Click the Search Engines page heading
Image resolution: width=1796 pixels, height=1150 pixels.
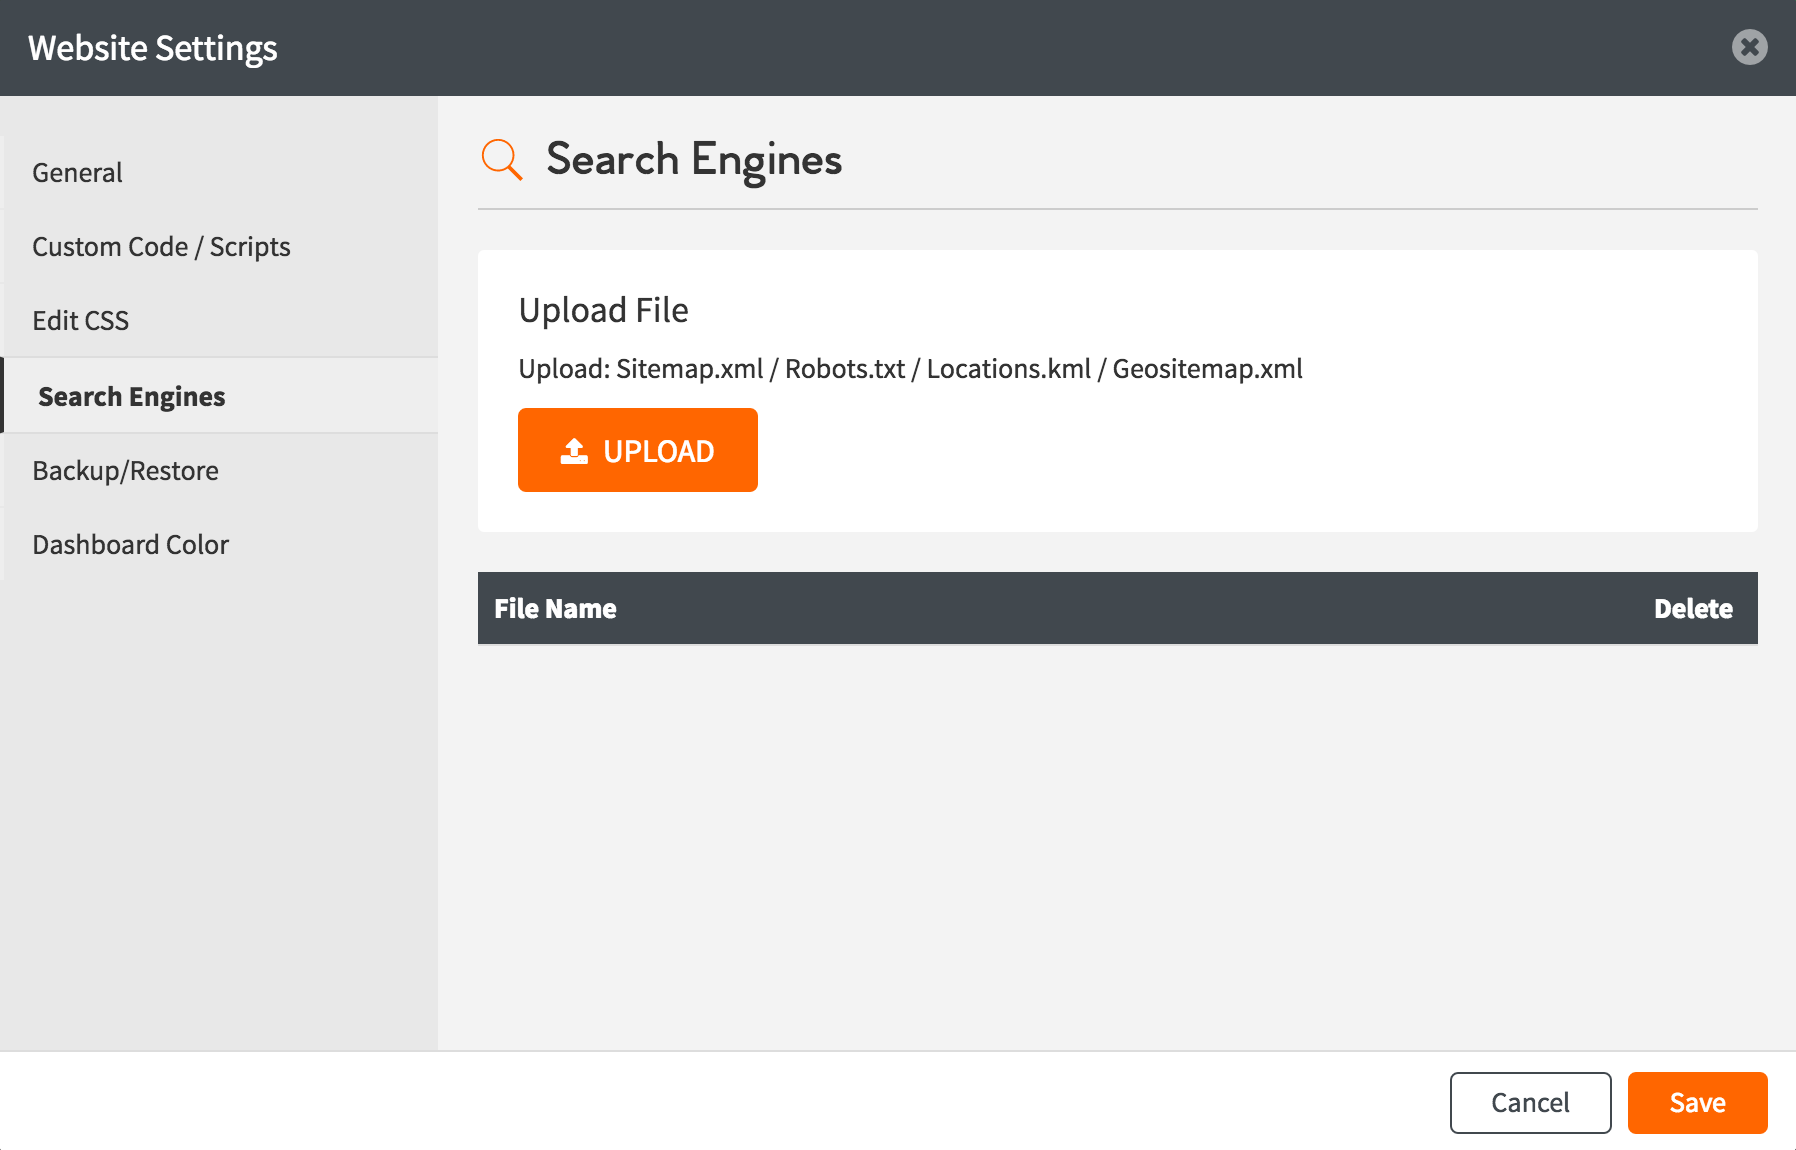[694, 160]
